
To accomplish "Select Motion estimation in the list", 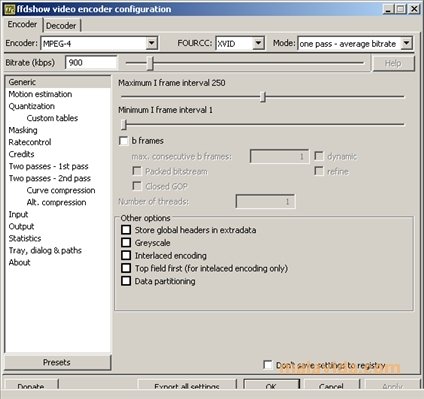I will click(x=58, y=94).
